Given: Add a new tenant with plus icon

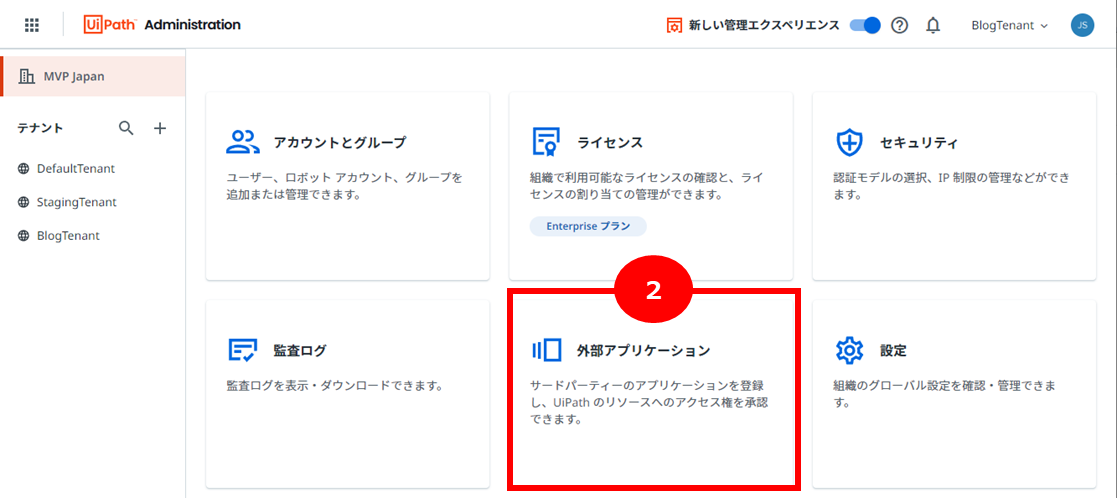Looking at the screenshot, I should pyautogui.click(x=160, y=128).
